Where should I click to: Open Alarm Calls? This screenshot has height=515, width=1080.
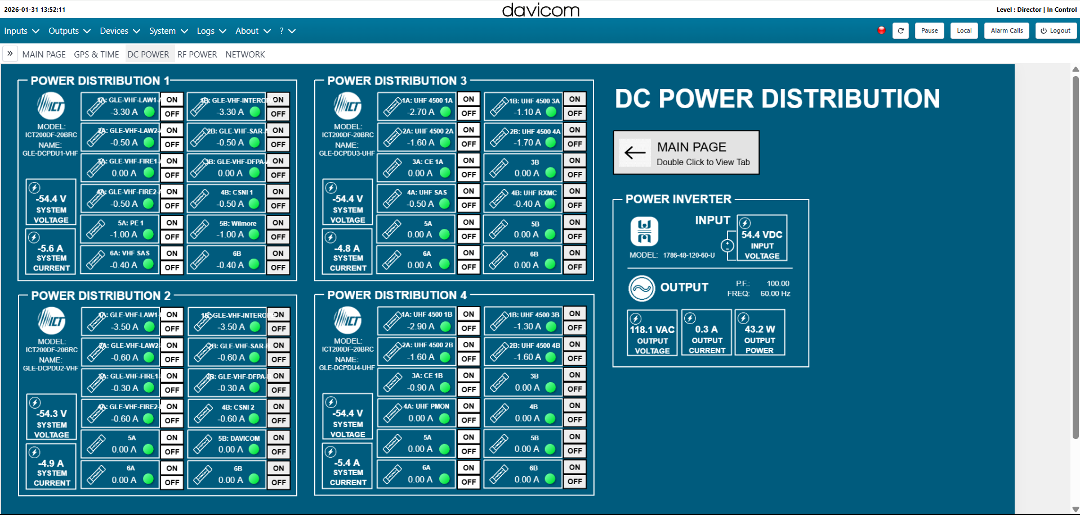coord(1007,31)
